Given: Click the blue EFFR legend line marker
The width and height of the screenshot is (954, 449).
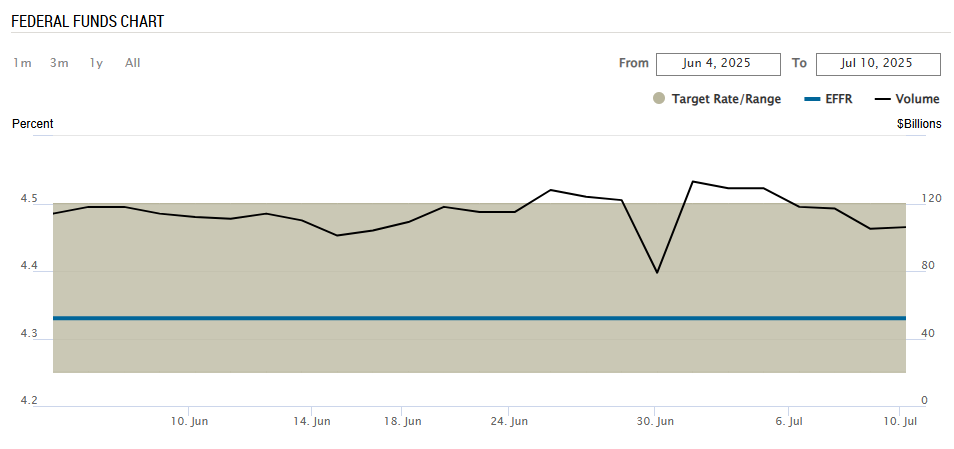Looking at the screenshot, I should [812, 99].
